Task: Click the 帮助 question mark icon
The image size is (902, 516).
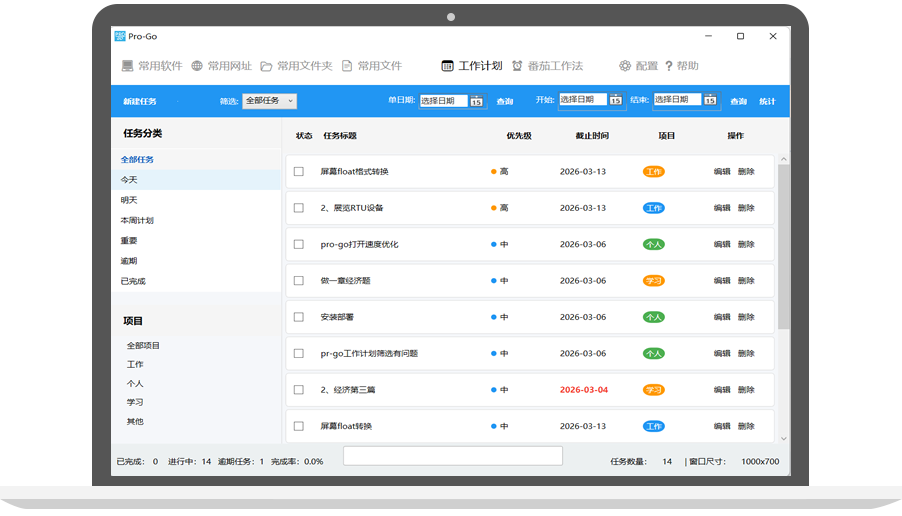Action: coord(668,66)
